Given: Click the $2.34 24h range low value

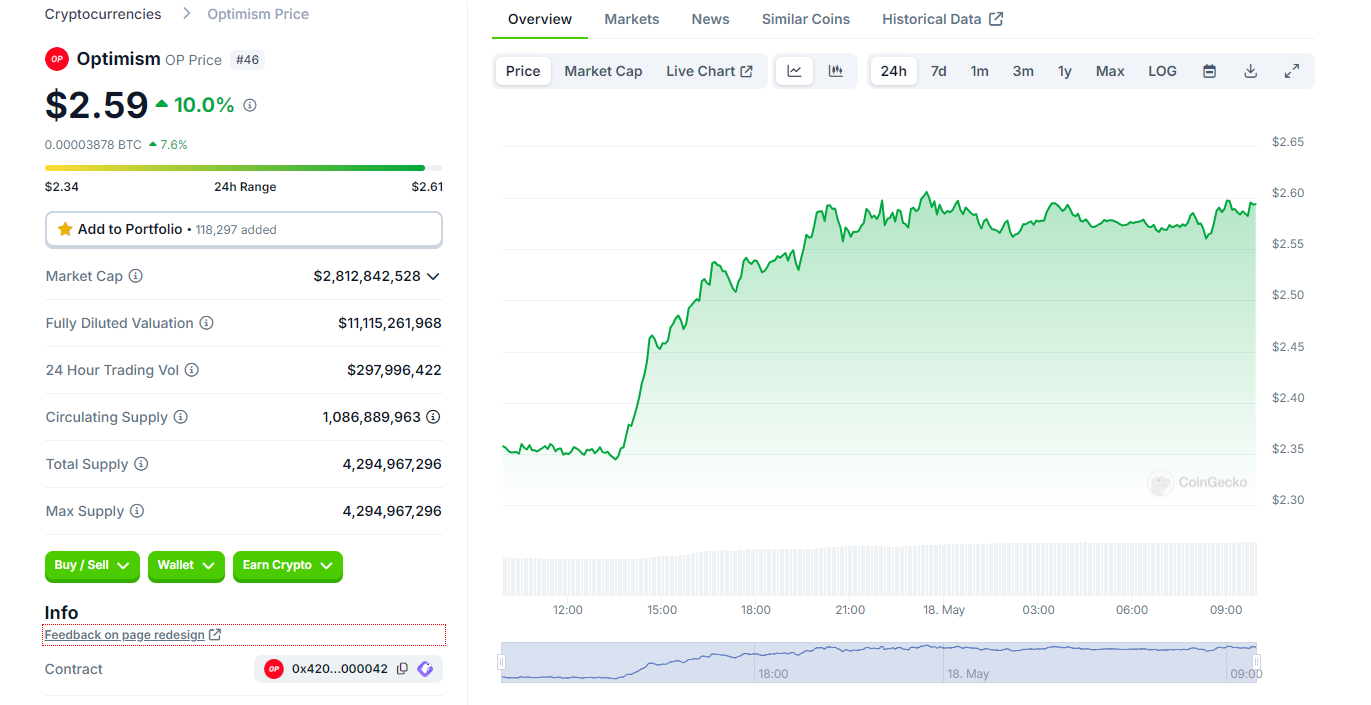Looking at the screenshot, I should tap(62, 187).
